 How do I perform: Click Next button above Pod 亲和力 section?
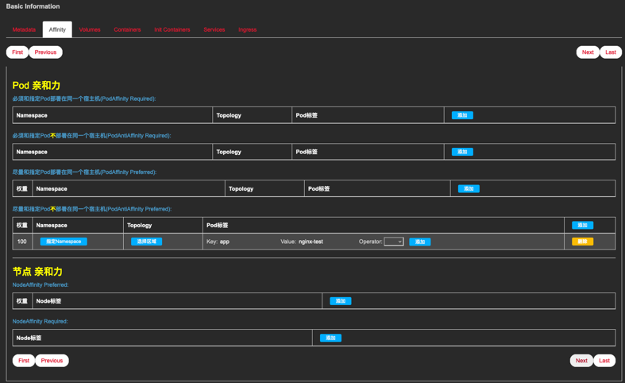(x=588, y=52)
